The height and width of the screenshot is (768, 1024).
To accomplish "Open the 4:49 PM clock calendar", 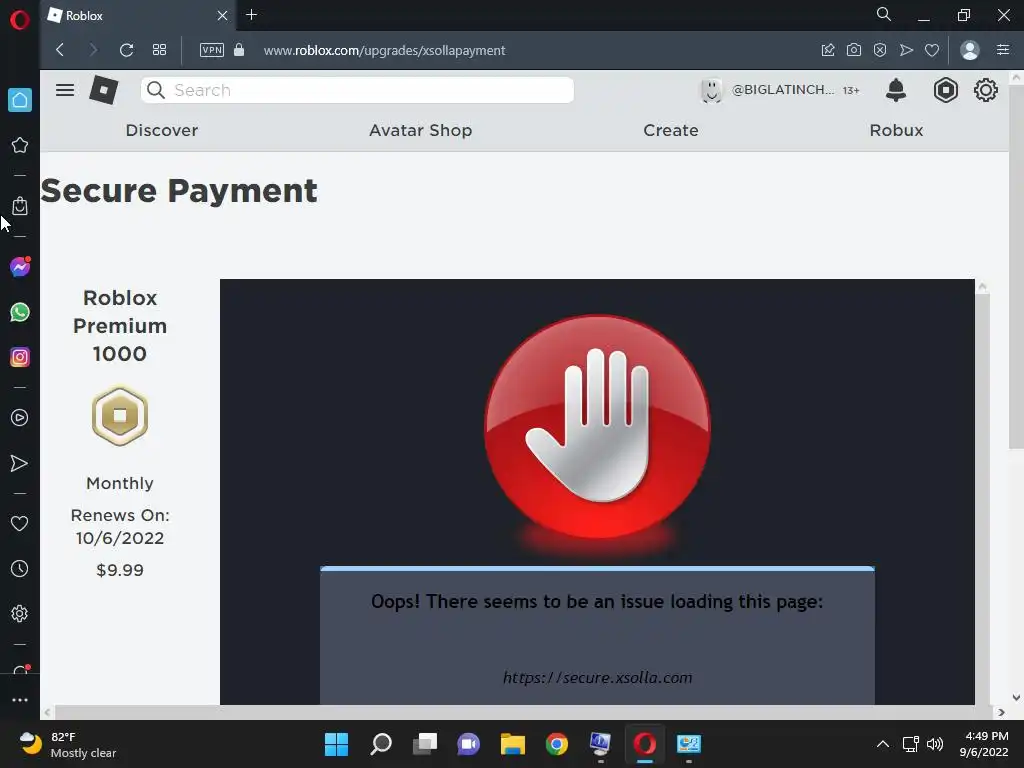I will tap(984, 744).
